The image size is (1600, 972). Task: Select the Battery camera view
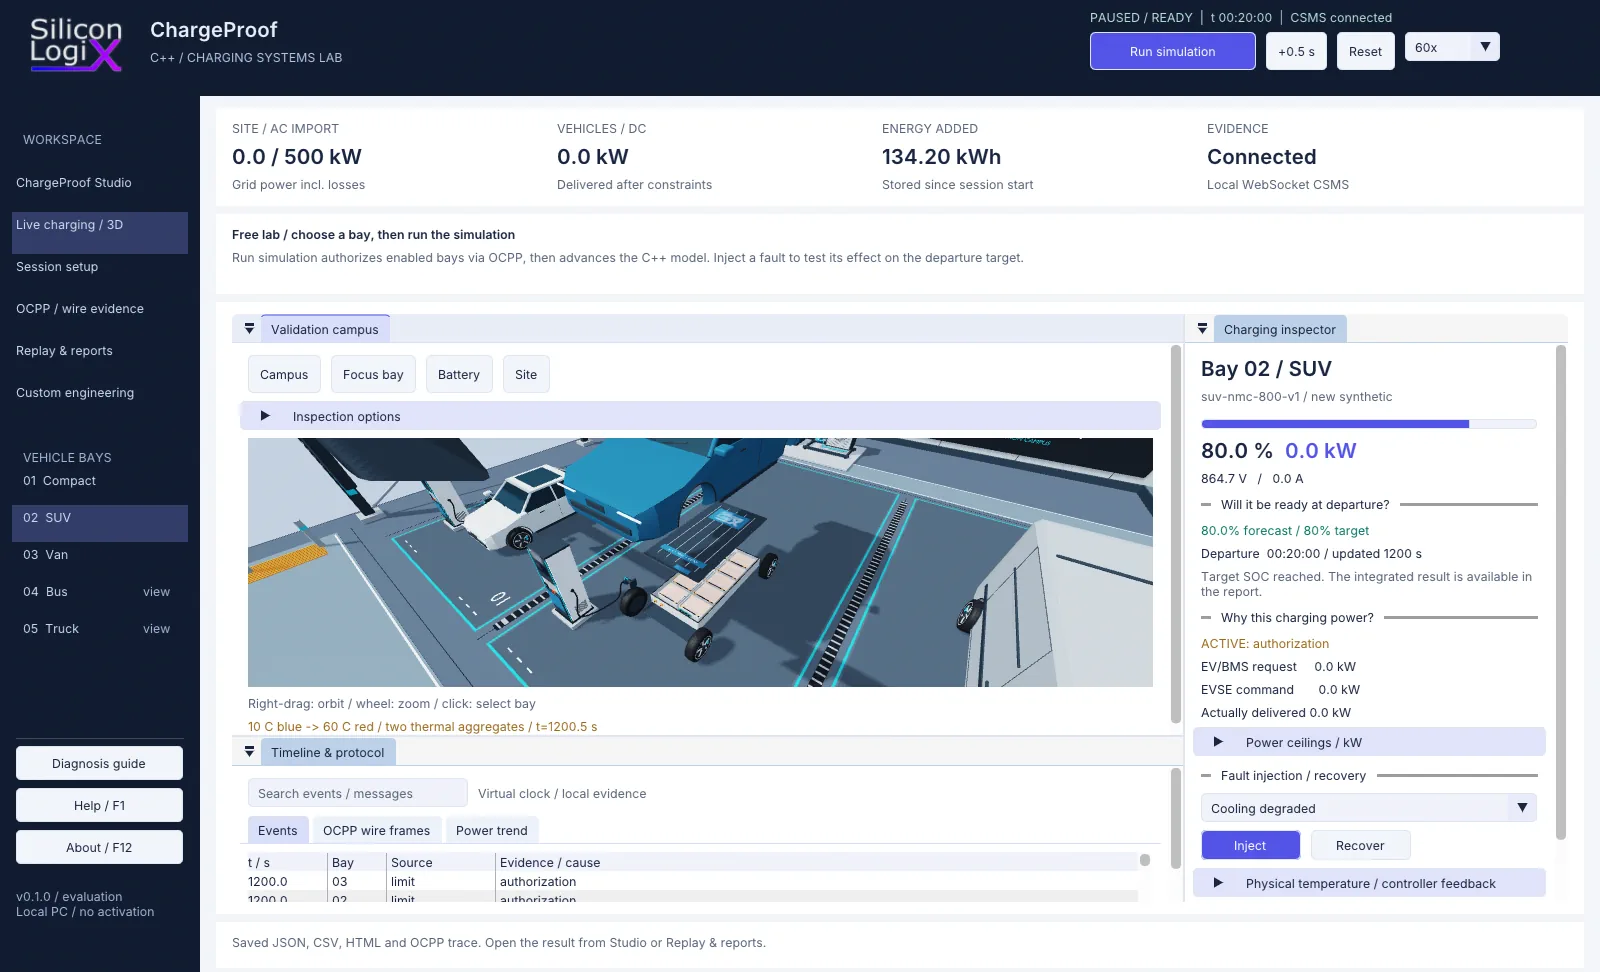pos(459,375)
